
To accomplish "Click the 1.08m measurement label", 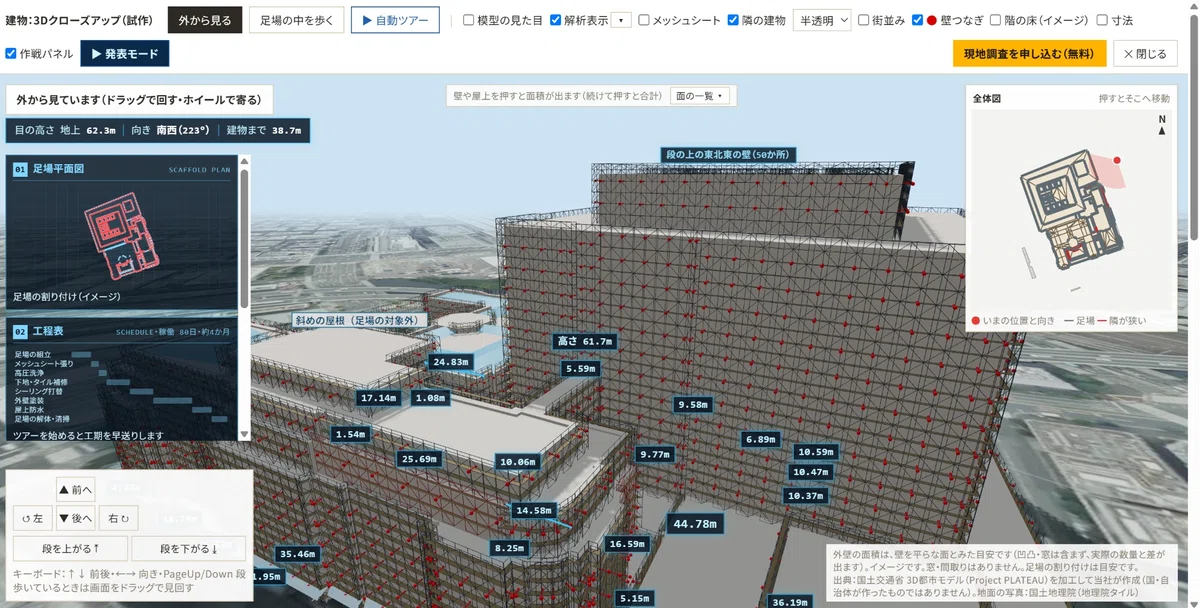I will click(x=430, y=398).
